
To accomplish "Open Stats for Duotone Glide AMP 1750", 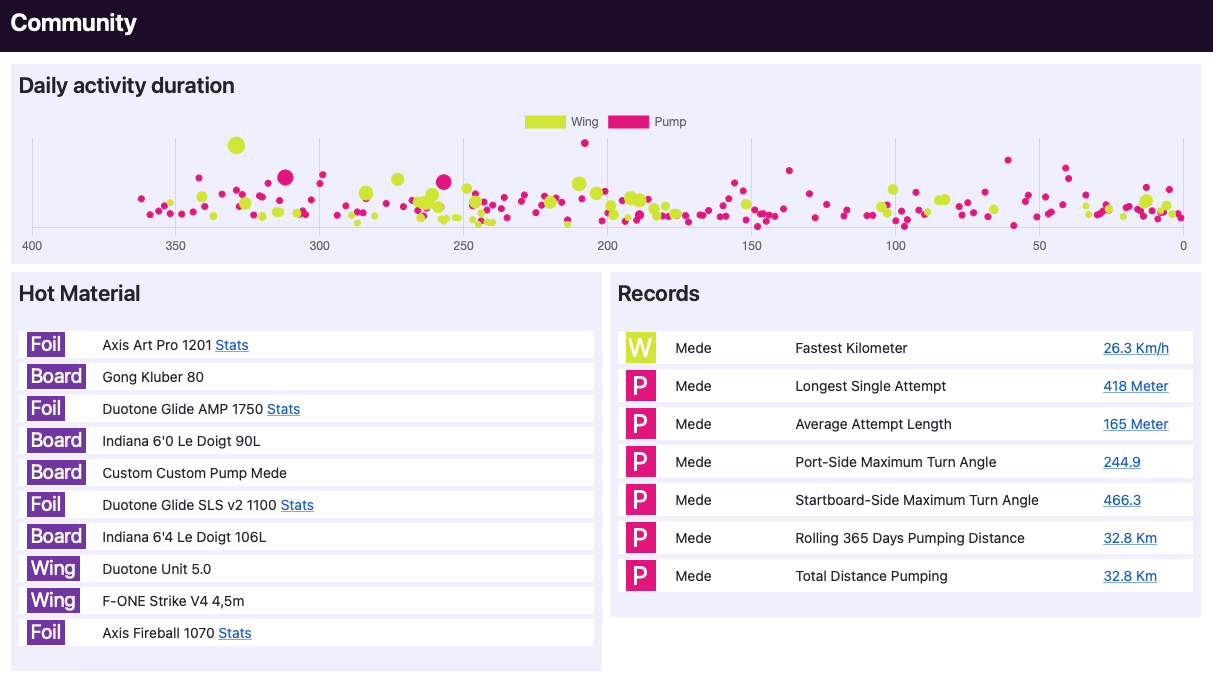I will [283, 409].
